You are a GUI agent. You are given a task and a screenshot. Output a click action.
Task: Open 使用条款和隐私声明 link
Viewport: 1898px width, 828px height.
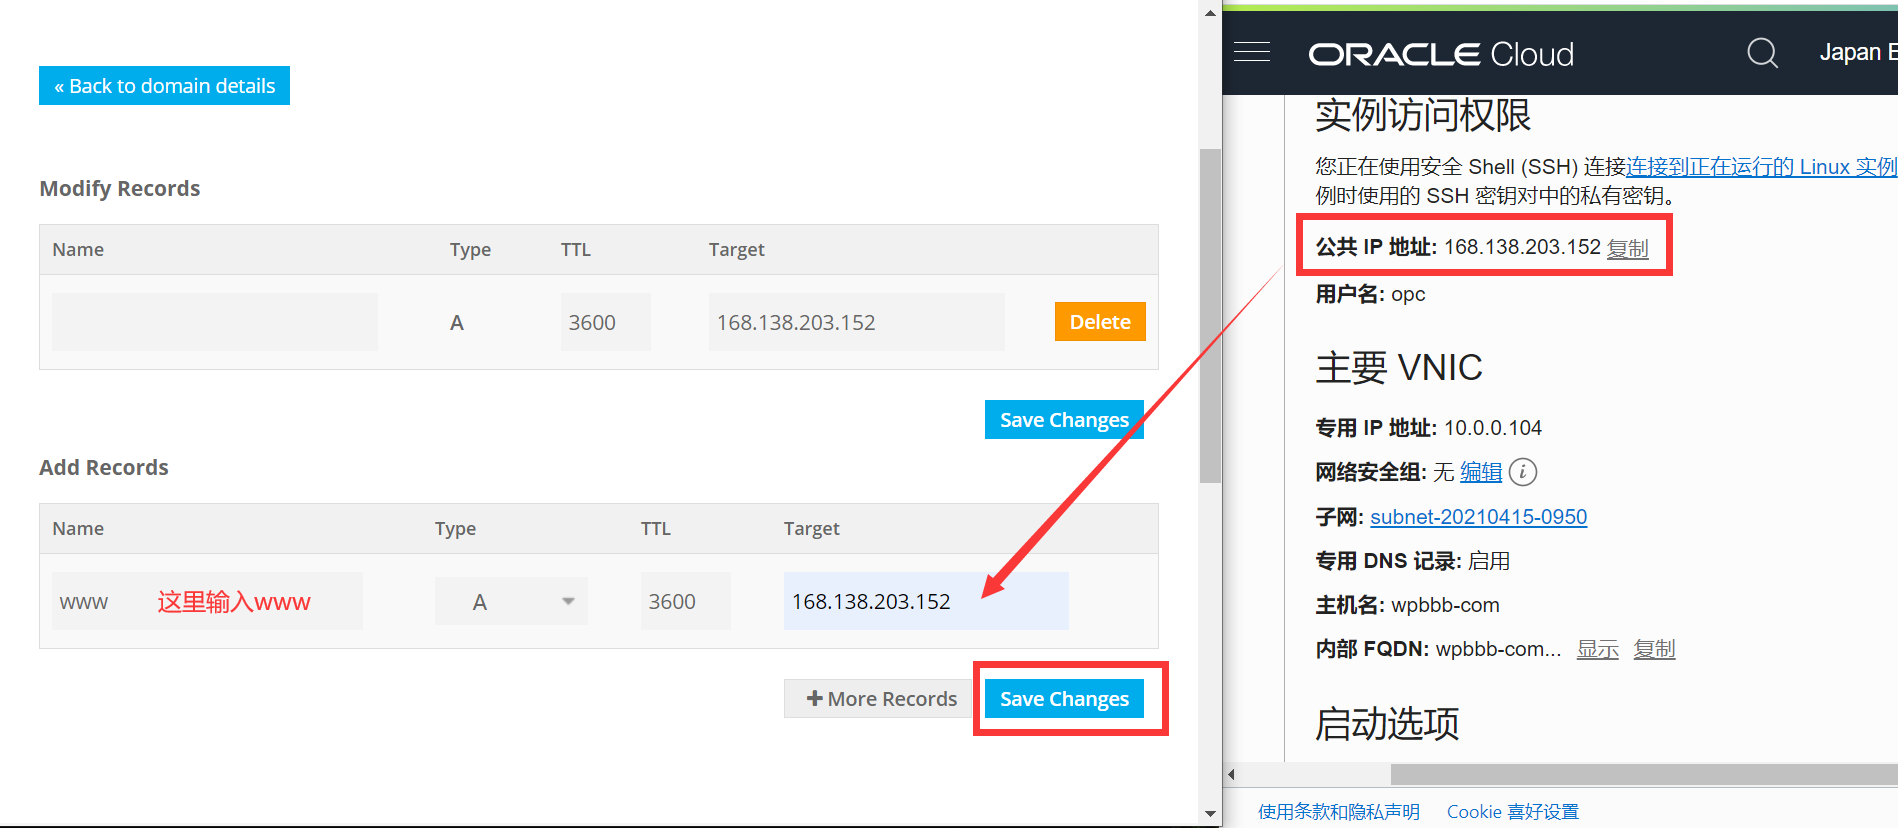click(x=1339, y=812)
